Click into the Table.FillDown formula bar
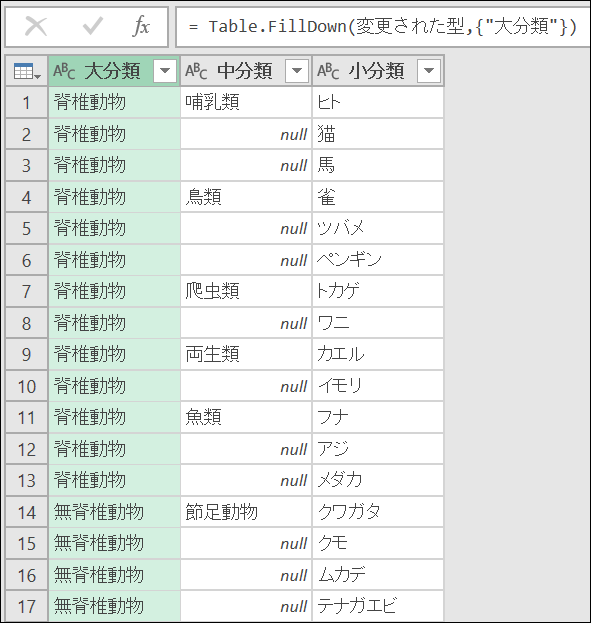Screen dimensions: 591x623 (383, 27)
